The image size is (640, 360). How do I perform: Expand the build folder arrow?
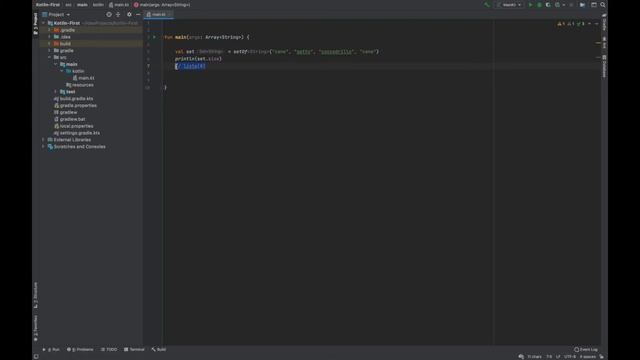point(50,44)
